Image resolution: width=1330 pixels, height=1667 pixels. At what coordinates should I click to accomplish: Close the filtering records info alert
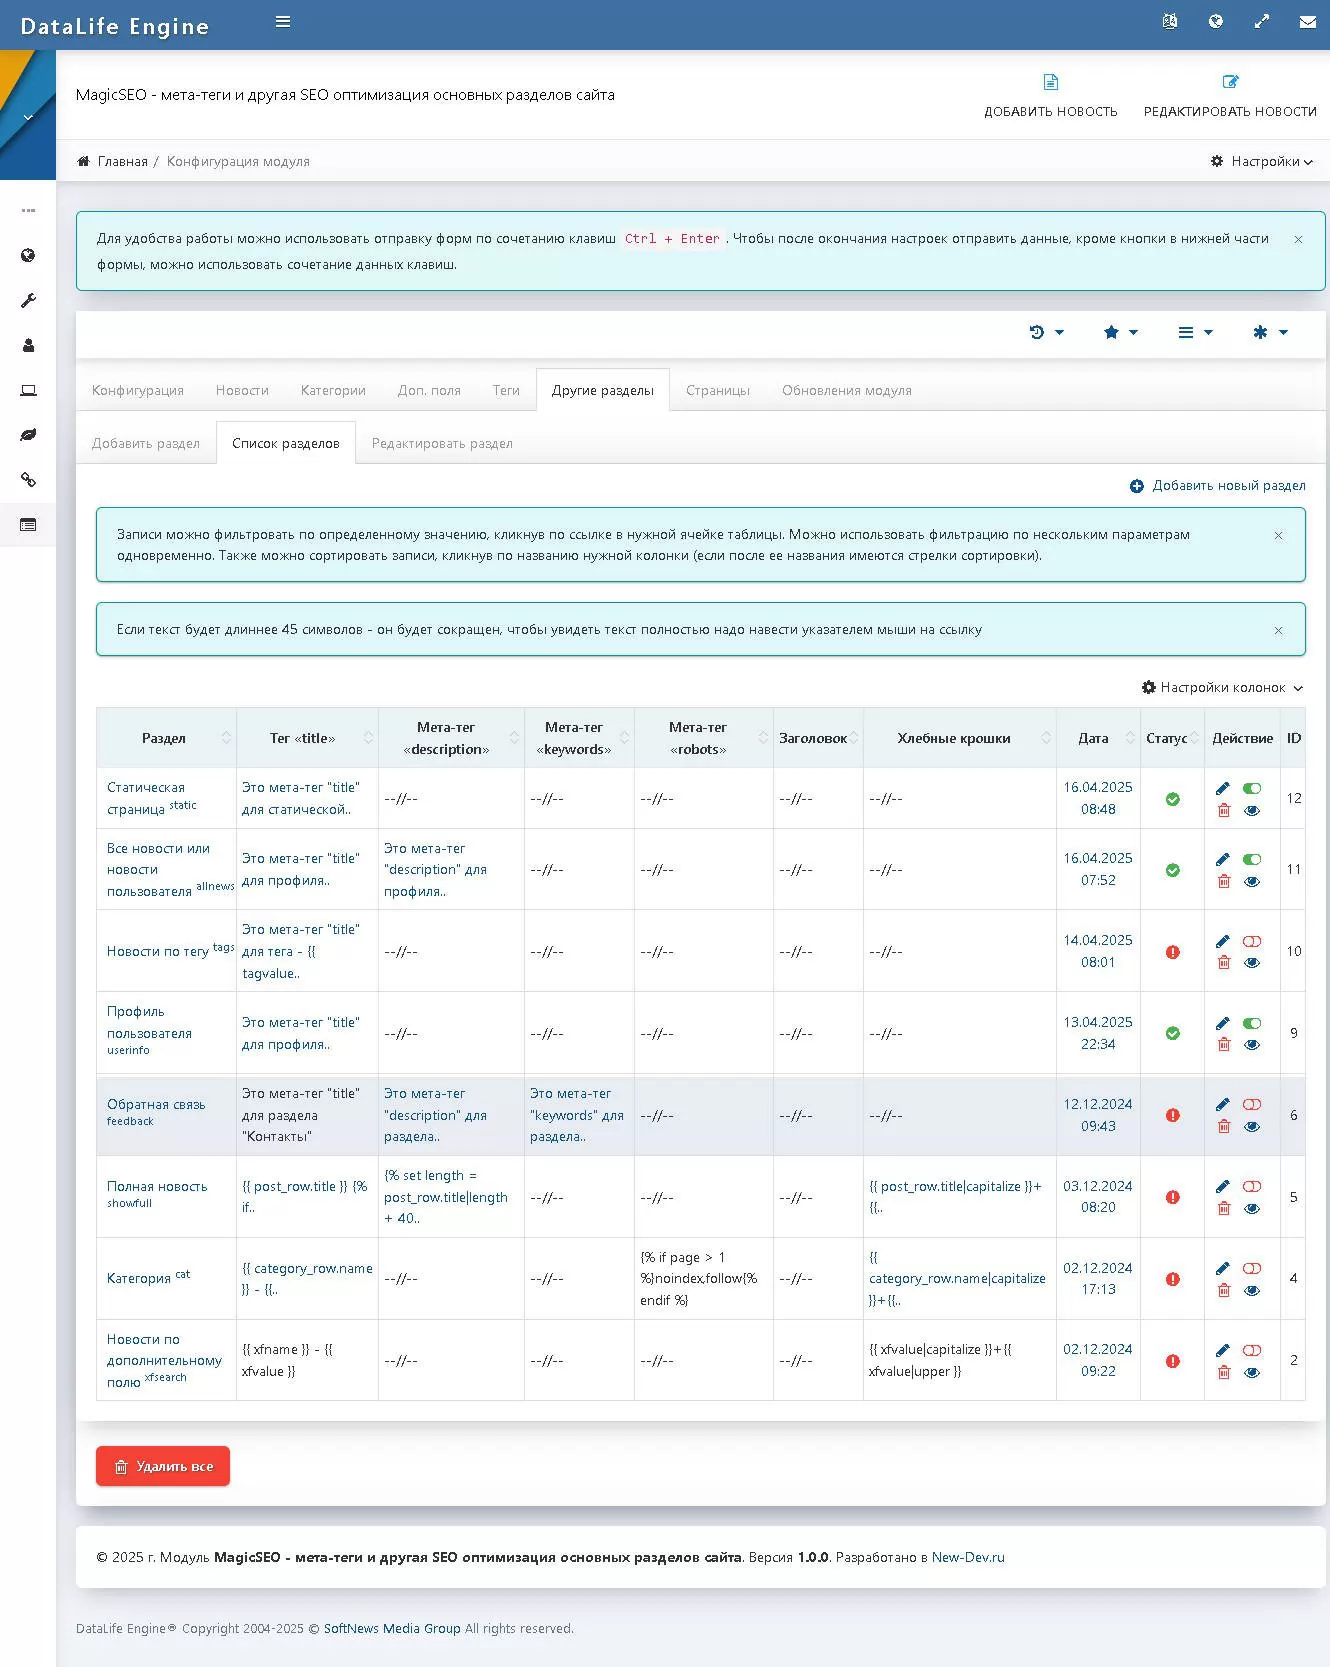pos(1278,535)
